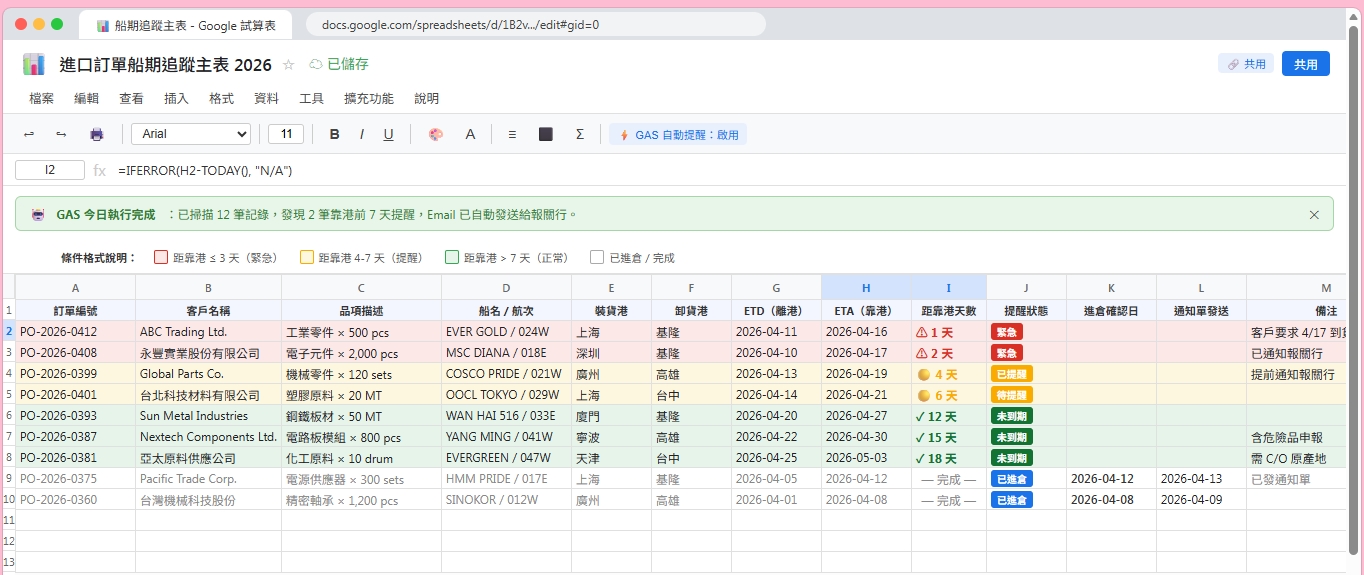Select row 5 header
1364x575 pixels.
(9, 395)
